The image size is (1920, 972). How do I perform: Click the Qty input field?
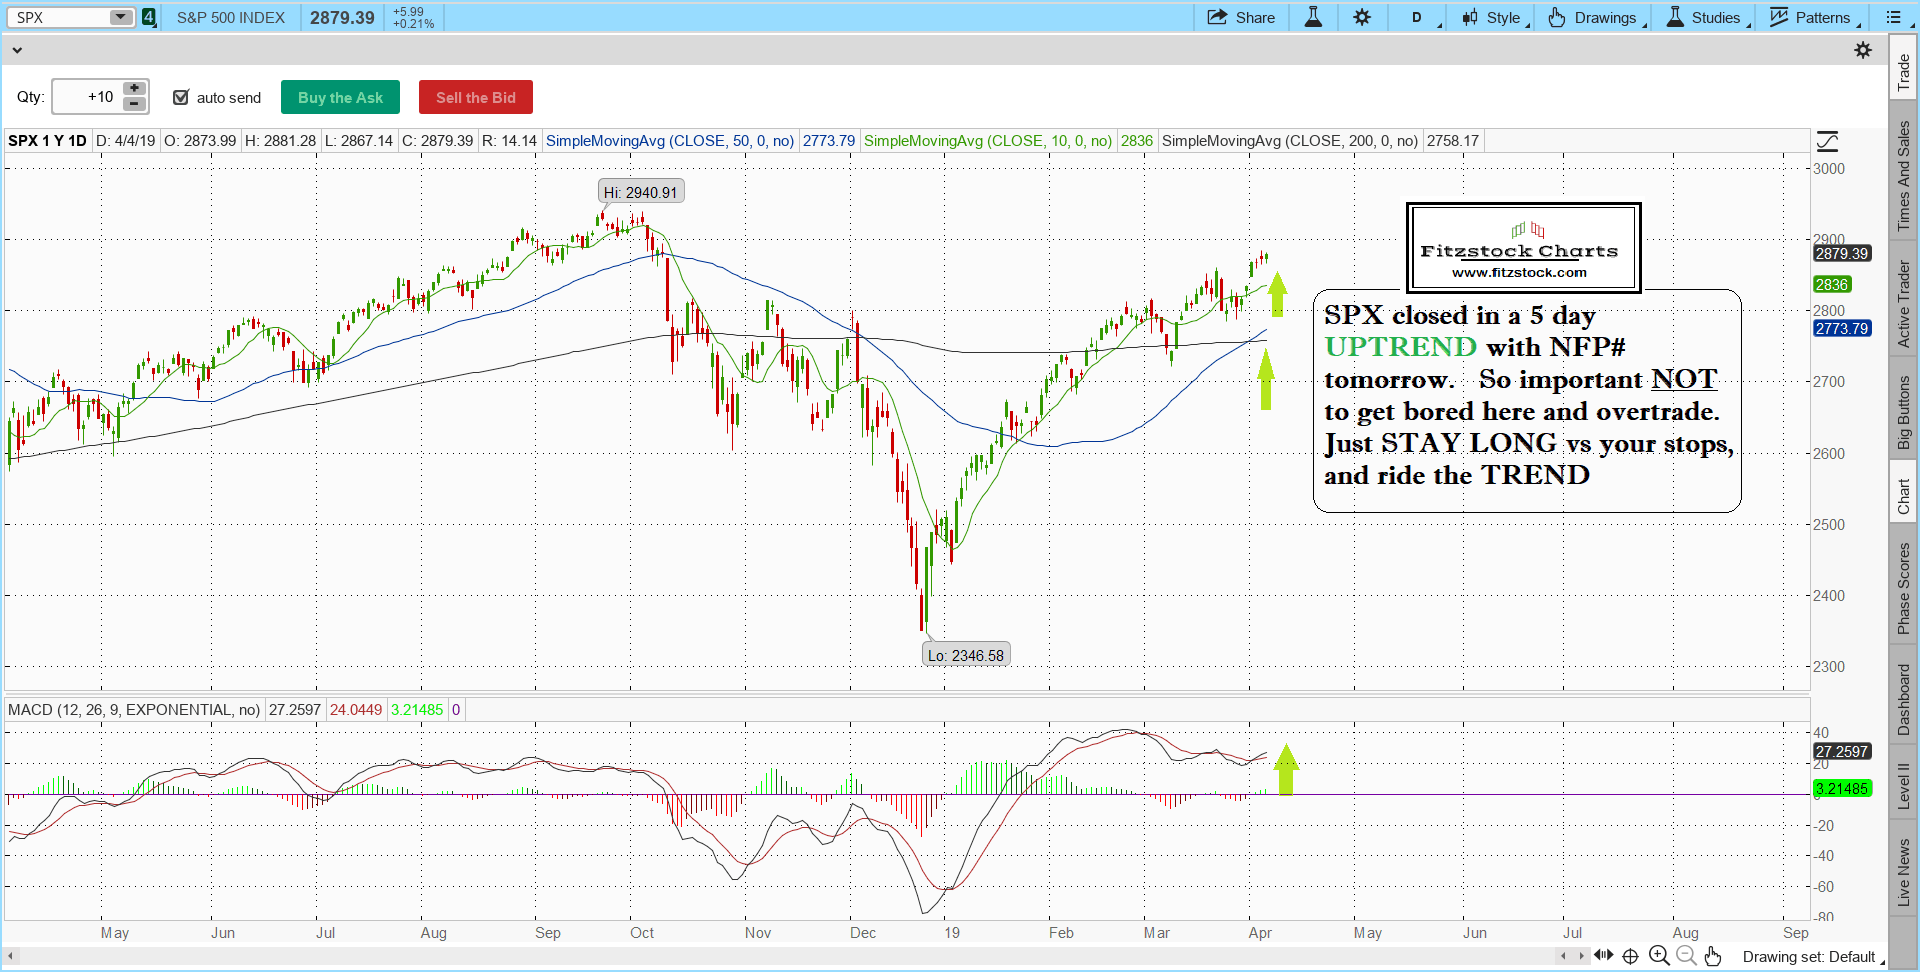[x=87, y=97]
